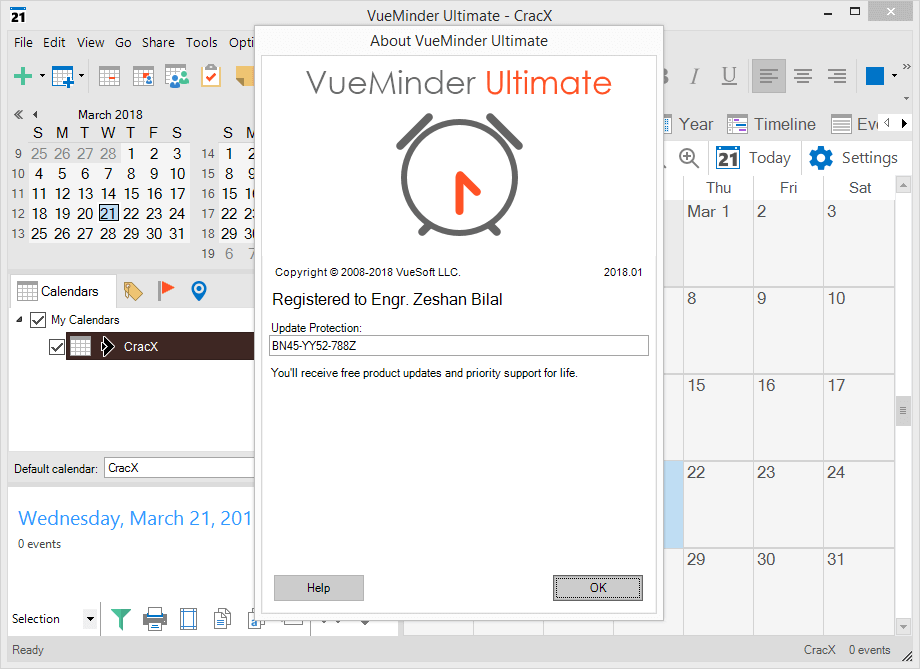
Task: Switch to the Calendars tab
Action: 63,291
